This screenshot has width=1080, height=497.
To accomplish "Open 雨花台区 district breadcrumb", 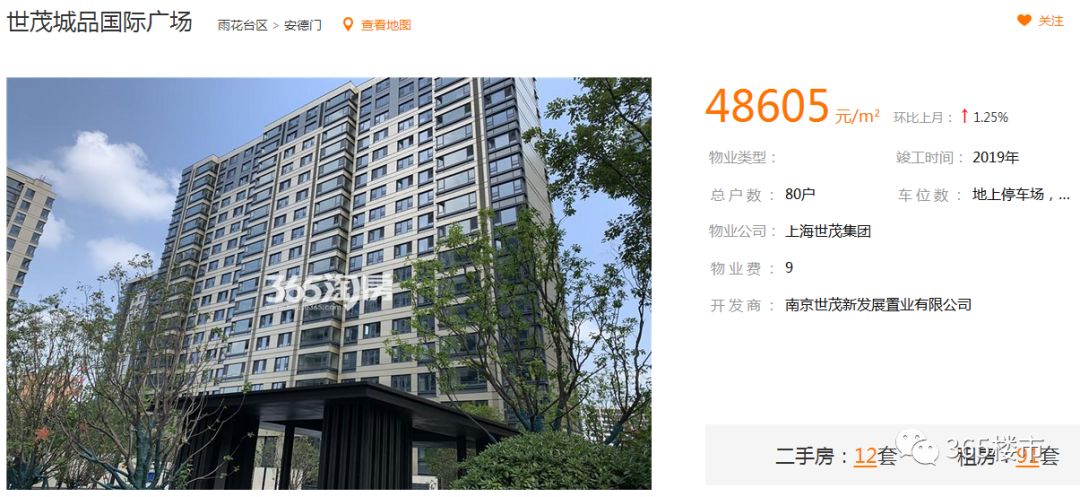I will click(242, 25).
